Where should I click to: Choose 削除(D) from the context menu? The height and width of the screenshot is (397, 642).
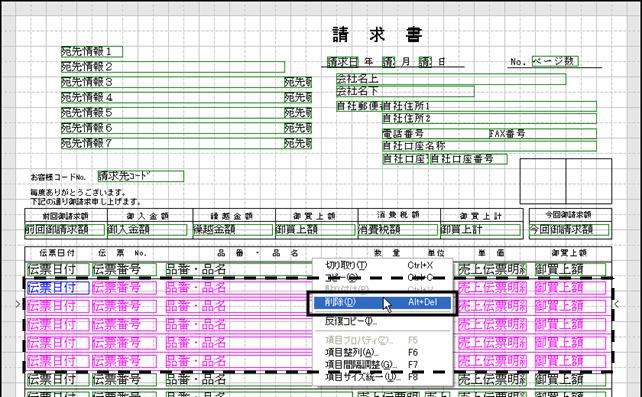[x=382, y=302]
